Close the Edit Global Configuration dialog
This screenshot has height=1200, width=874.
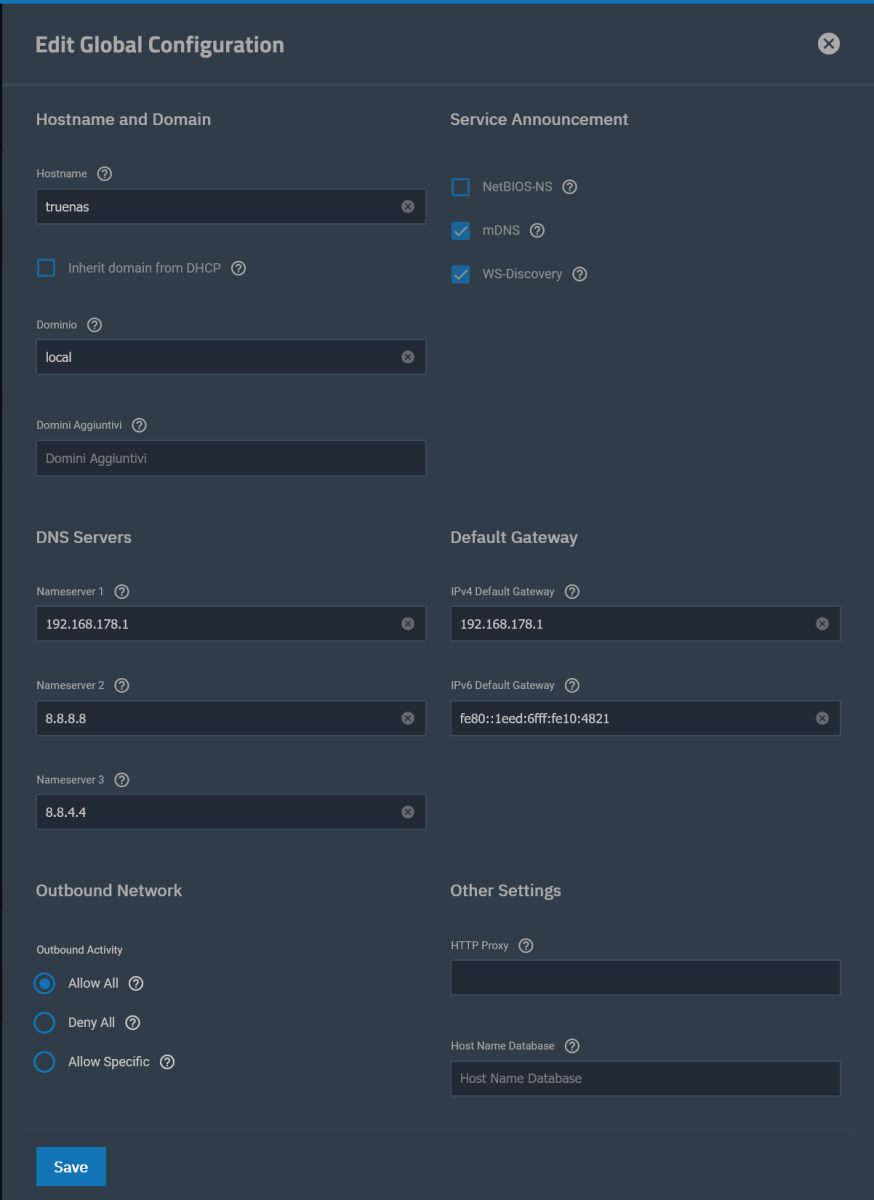pos(827,43)
